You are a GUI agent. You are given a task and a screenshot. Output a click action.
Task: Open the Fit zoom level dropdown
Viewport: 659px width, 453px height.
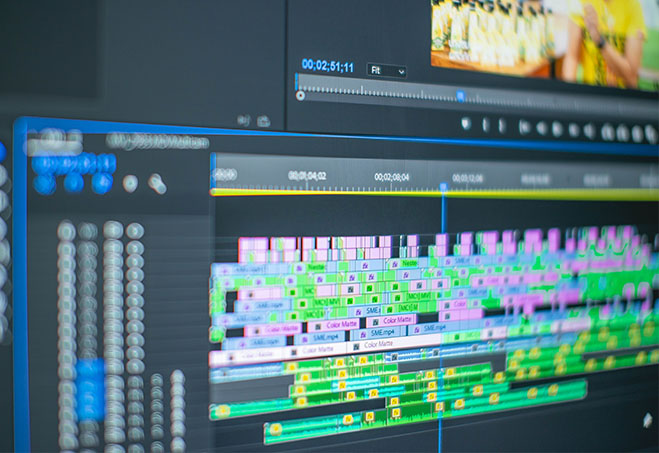tap(386, 71)
